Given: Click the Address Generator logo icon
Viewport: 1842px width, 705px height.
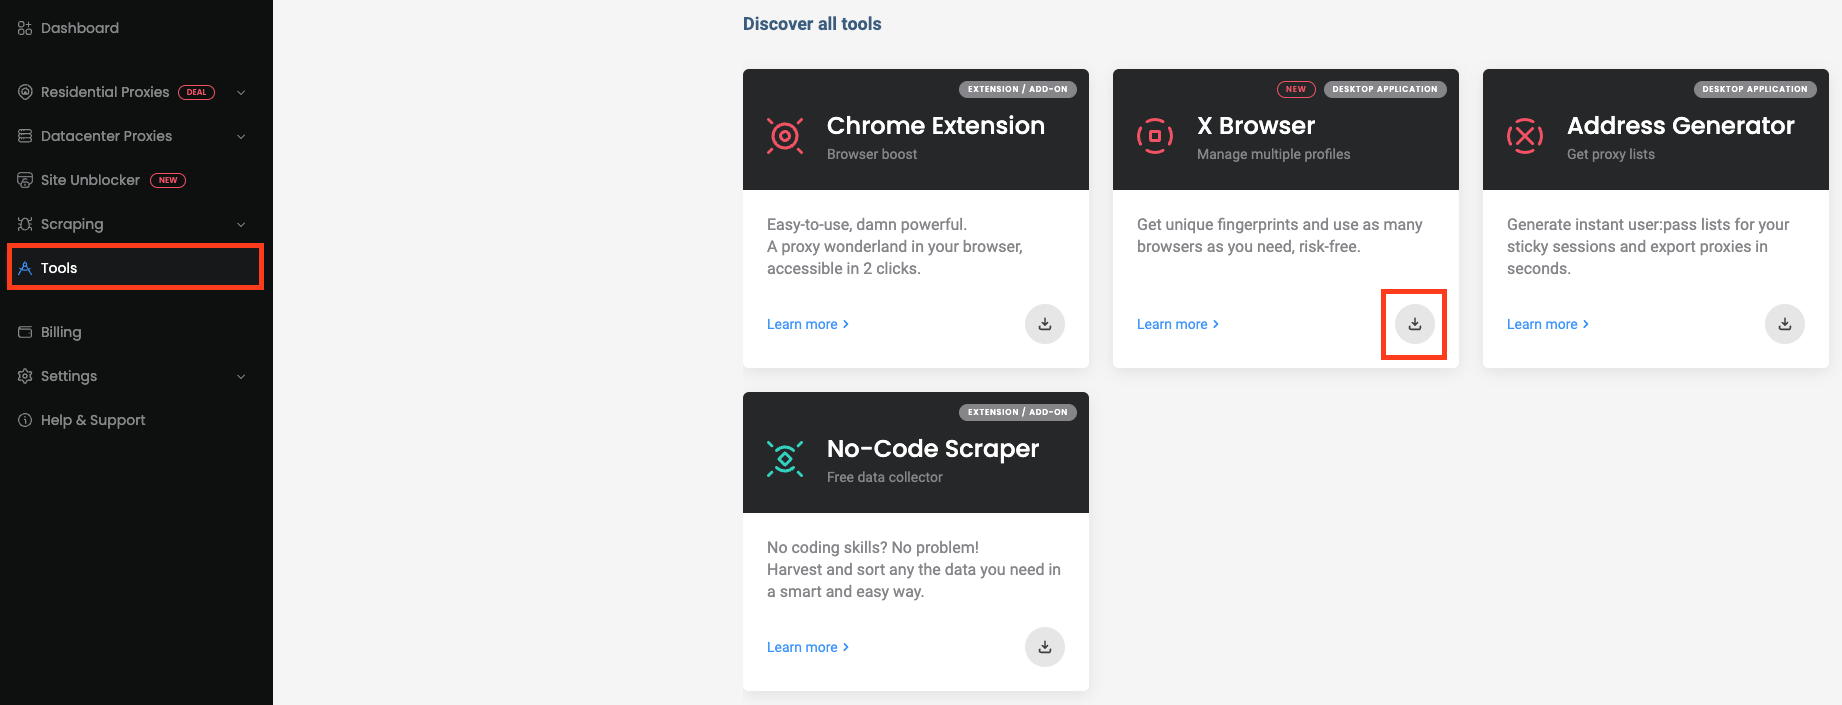Looking at the screenshot, I should point(1525,136).
